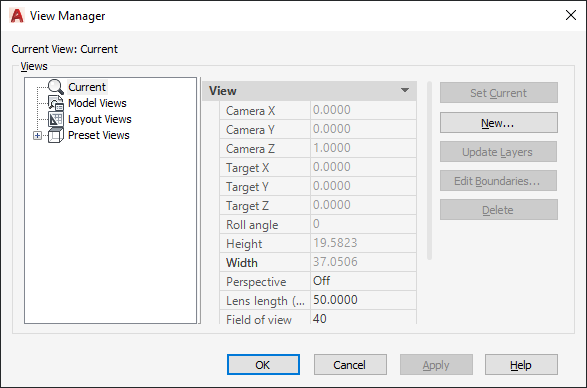Click the Width value 37.0506

pos(335,261)
